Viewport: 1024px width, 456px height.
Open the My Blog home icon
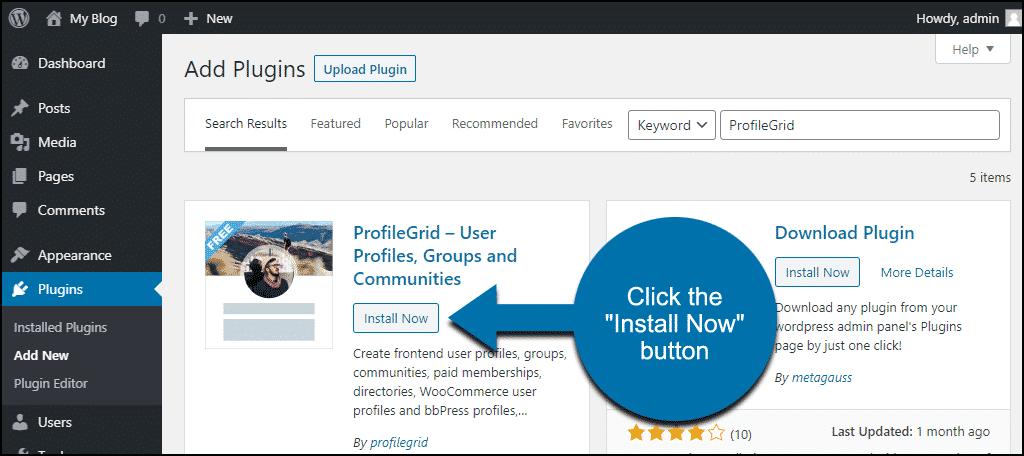[x=54, y=19]
